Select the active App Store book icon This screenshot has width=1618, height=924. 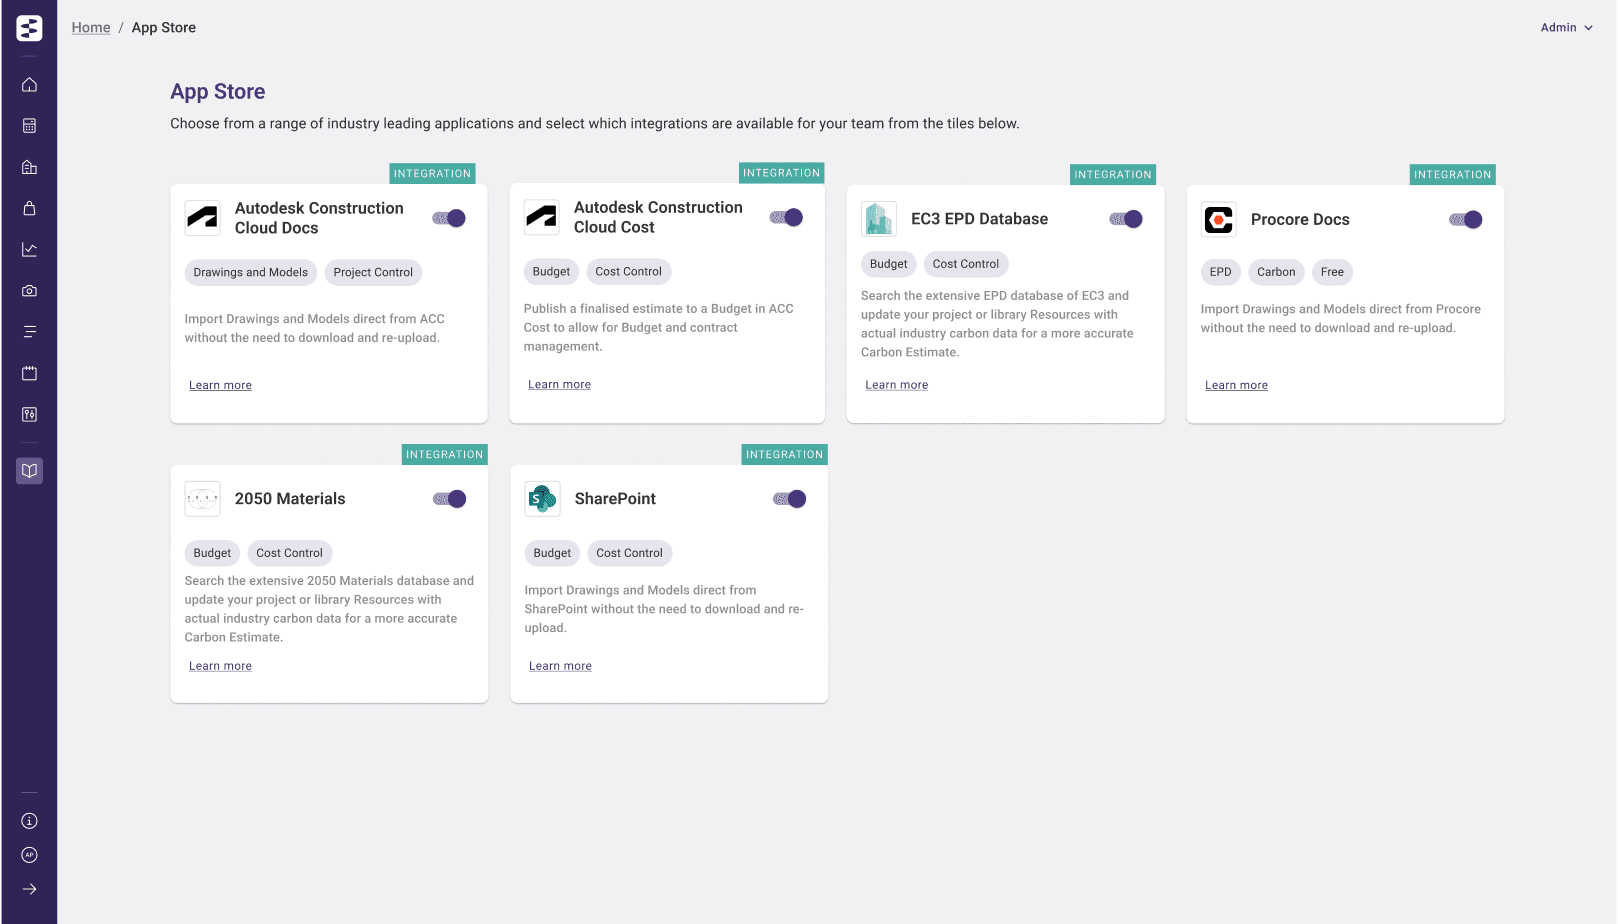30,470
